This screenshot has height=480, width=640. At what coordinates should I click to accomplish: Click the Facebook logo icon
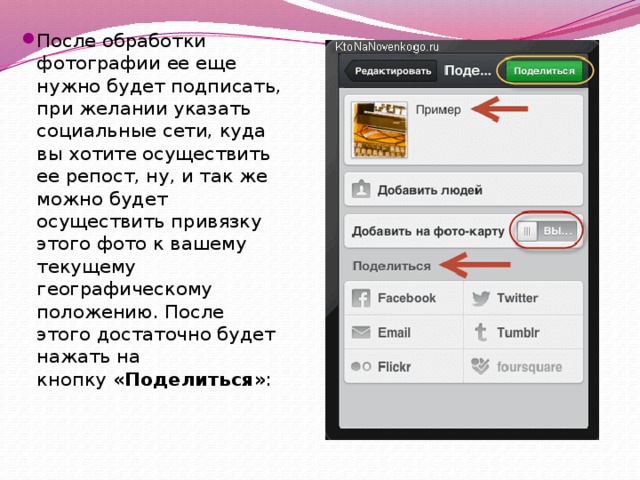click(361, 298)
